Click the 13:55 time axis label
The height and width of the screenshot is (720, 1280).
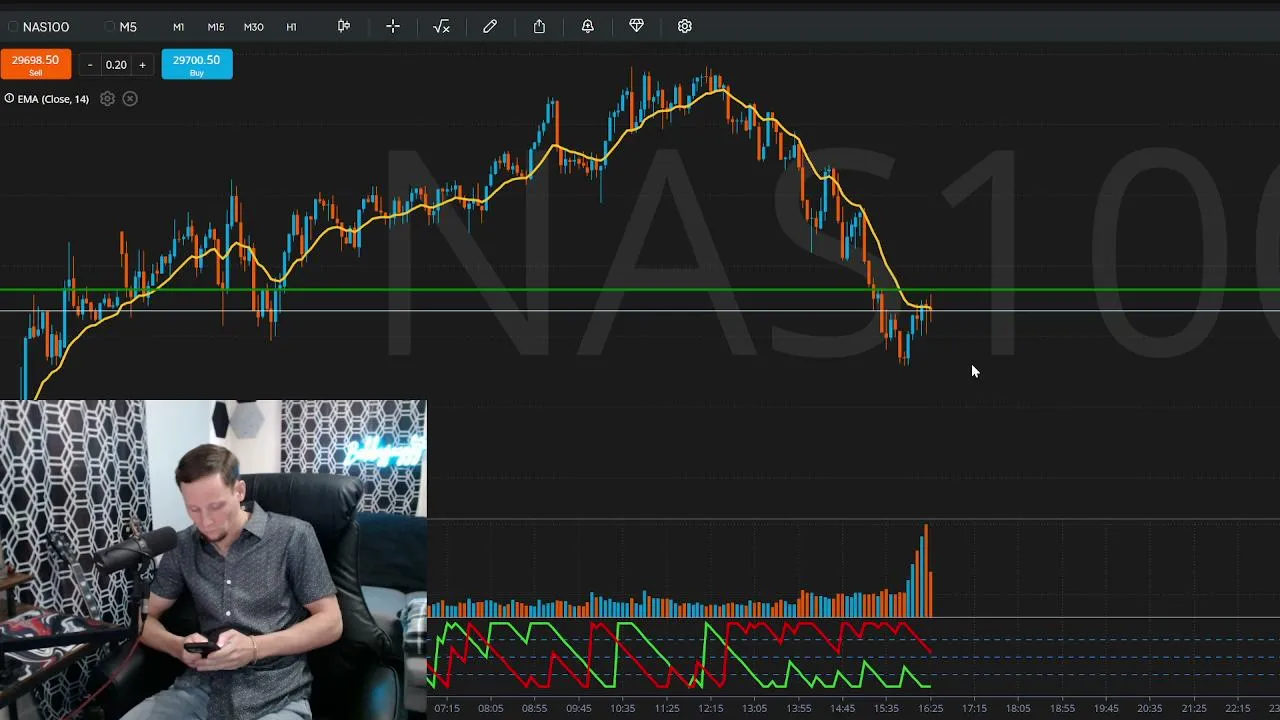tap(798, 708)
